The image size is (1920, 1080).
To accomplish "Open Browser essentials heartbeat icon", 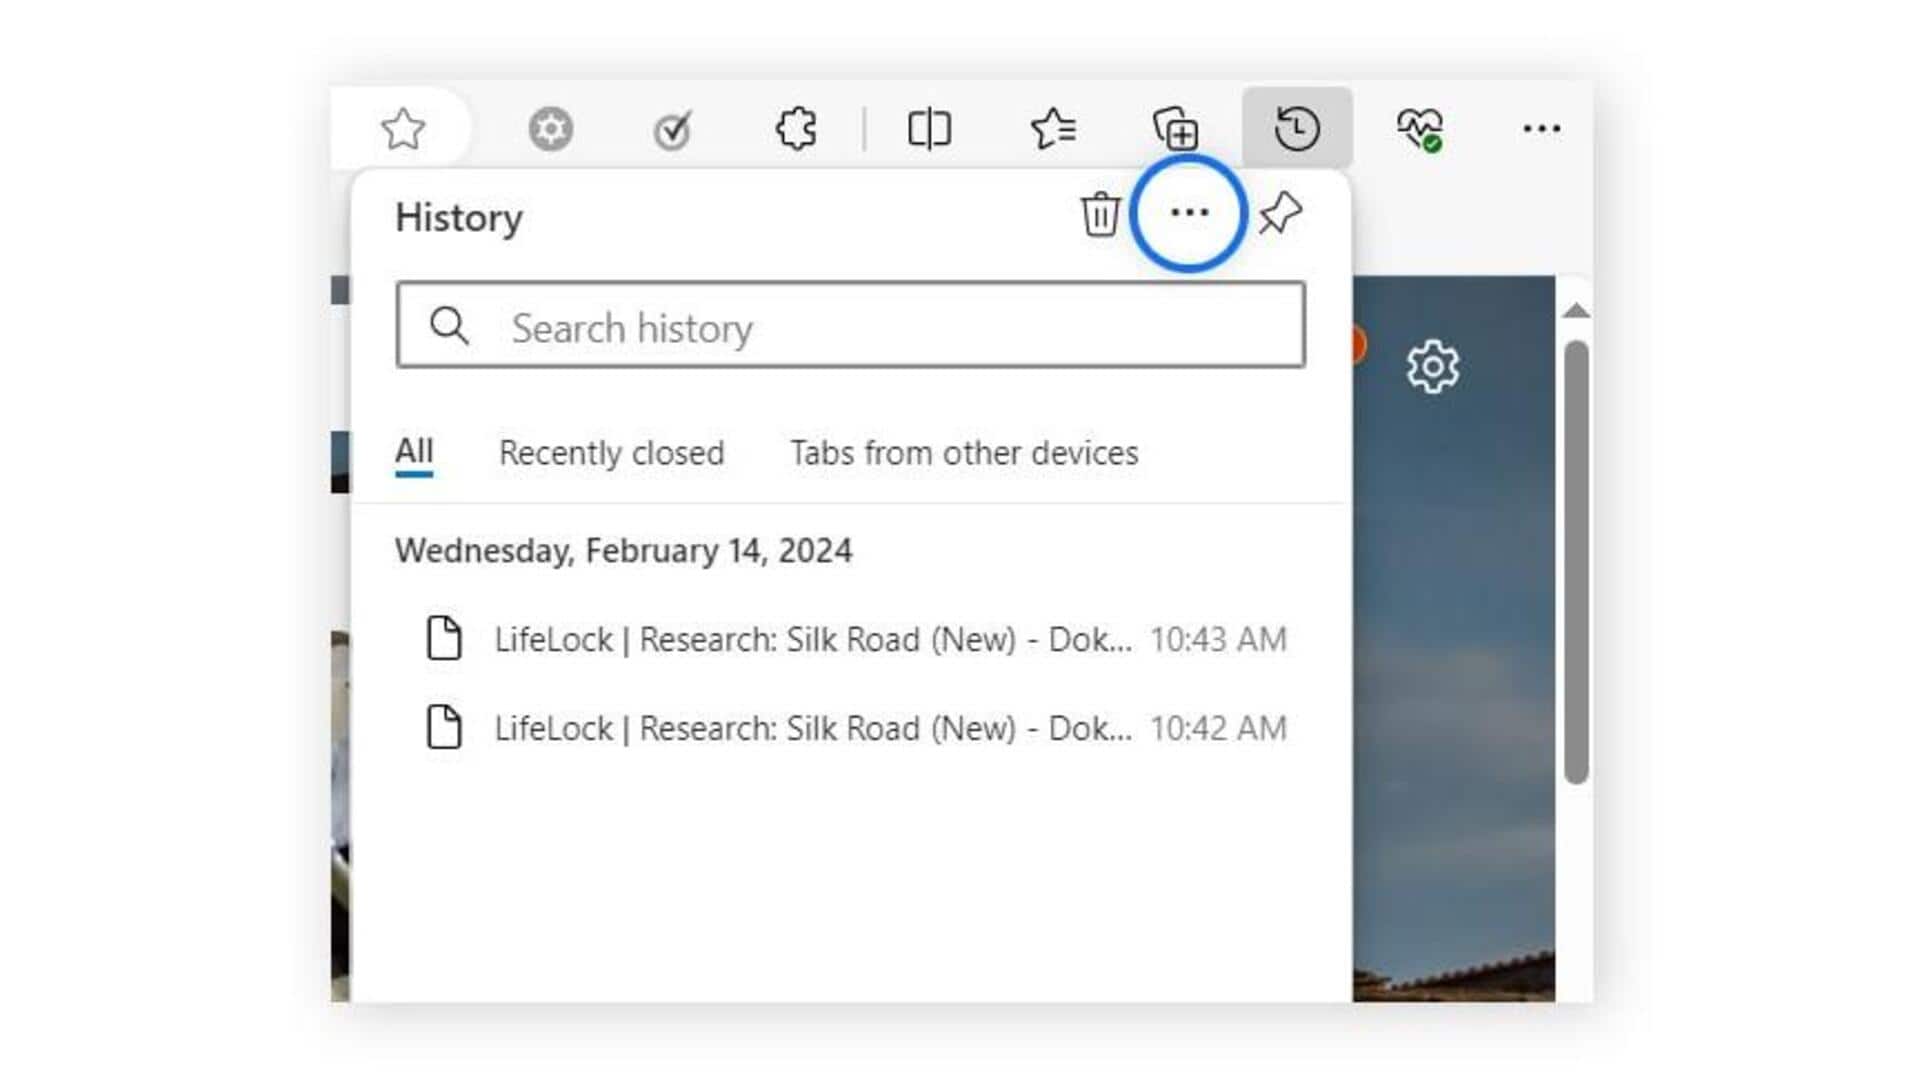I will [1419, 129].
